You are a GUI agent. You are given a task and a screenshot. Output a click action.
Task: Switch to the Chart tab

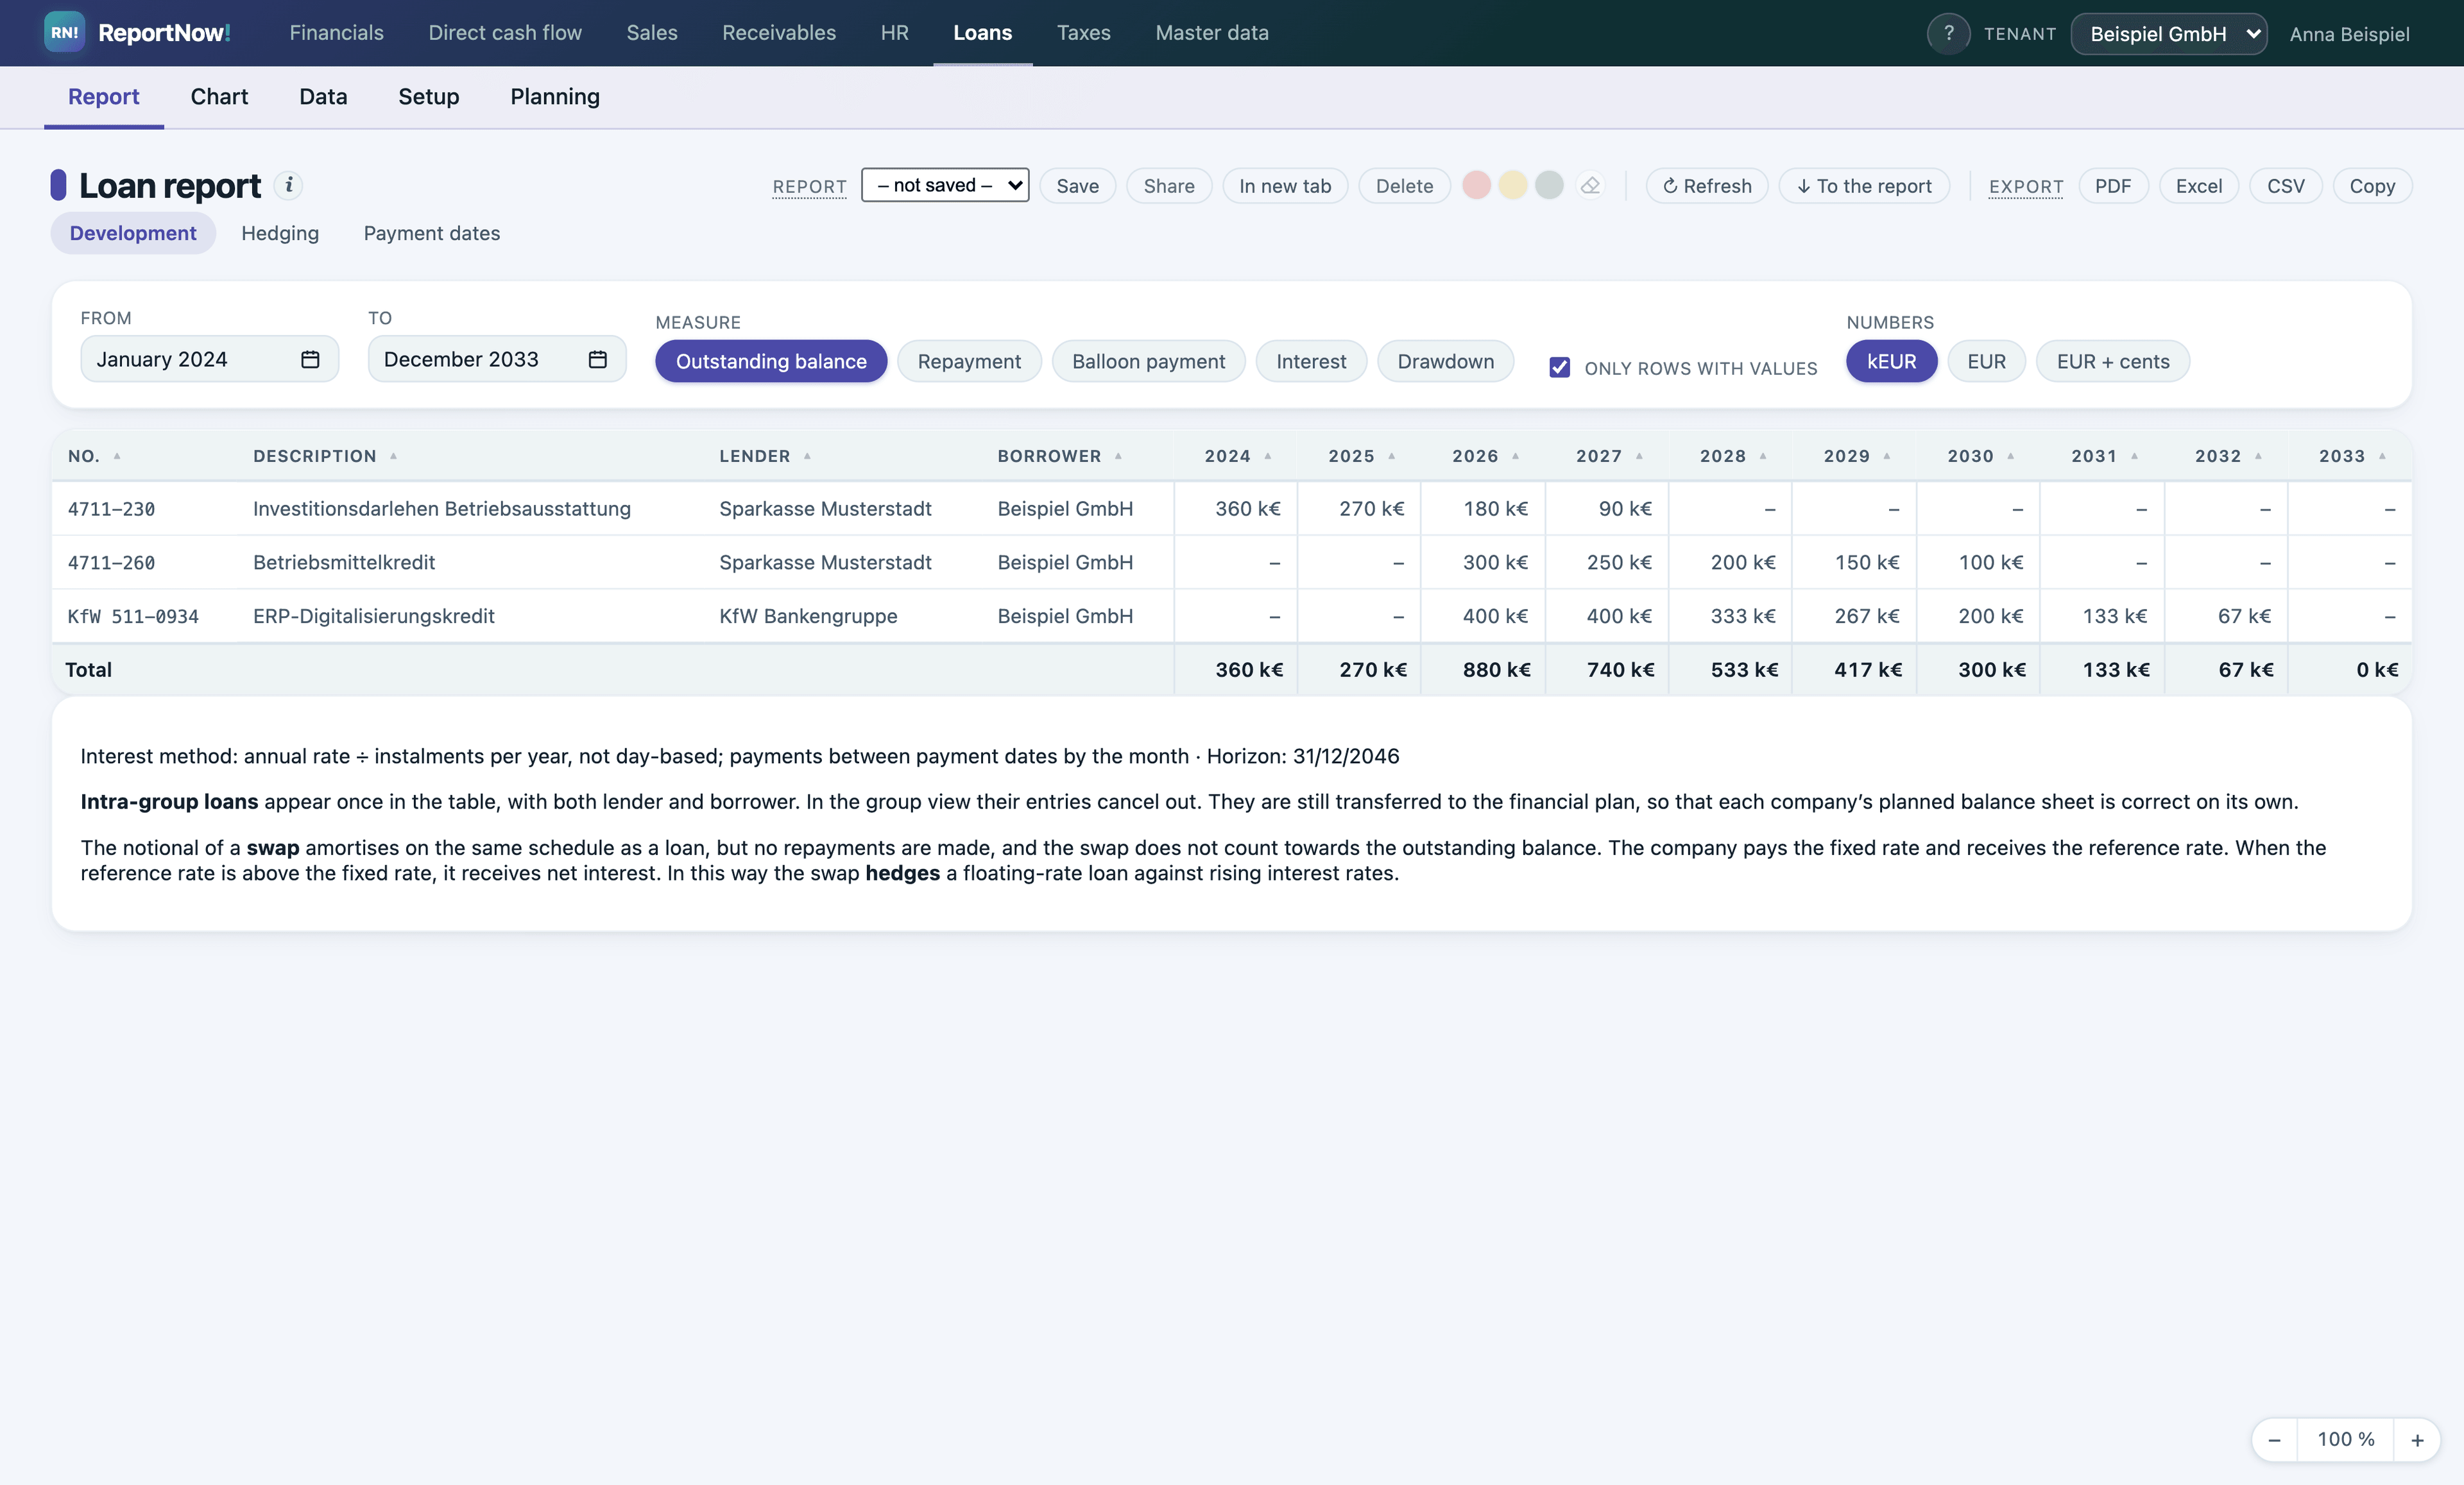[x=219, y=97]
